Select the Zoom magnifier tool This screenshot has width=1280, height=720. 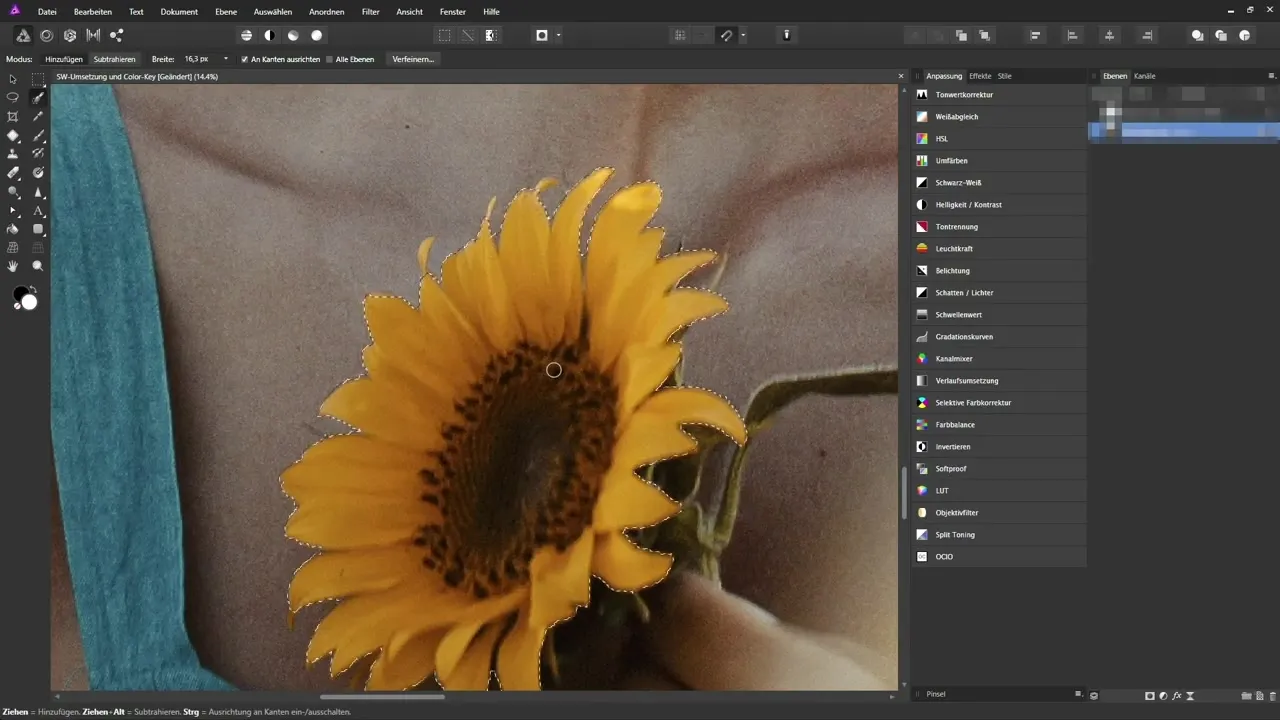click(38, 266)
